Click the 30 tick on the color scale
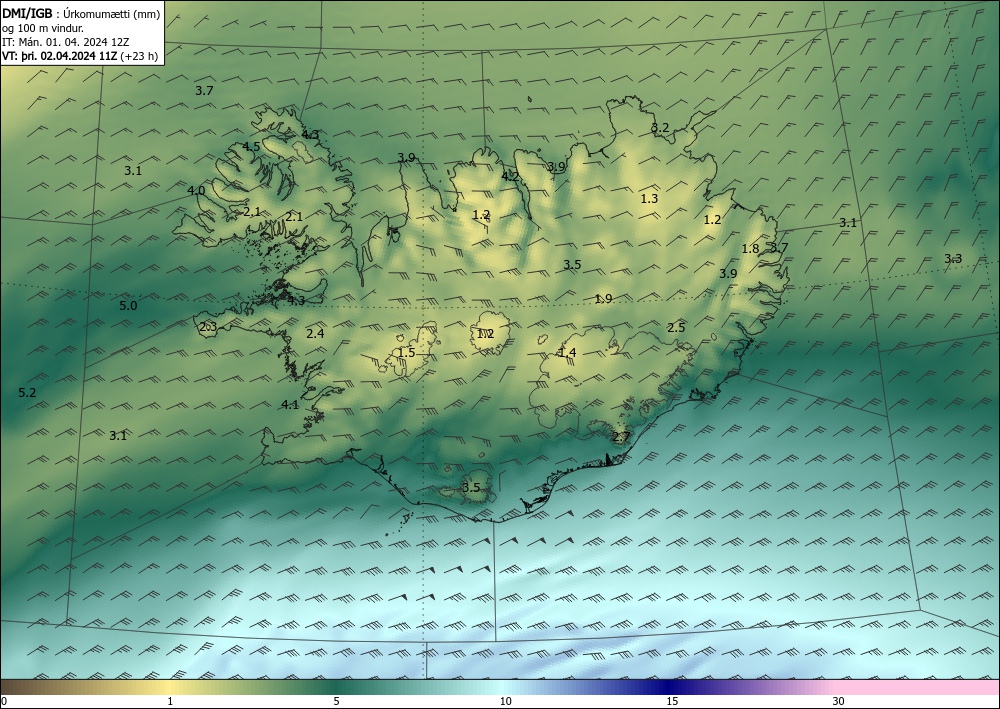The image size is (1000, 709). pos(839,701)
